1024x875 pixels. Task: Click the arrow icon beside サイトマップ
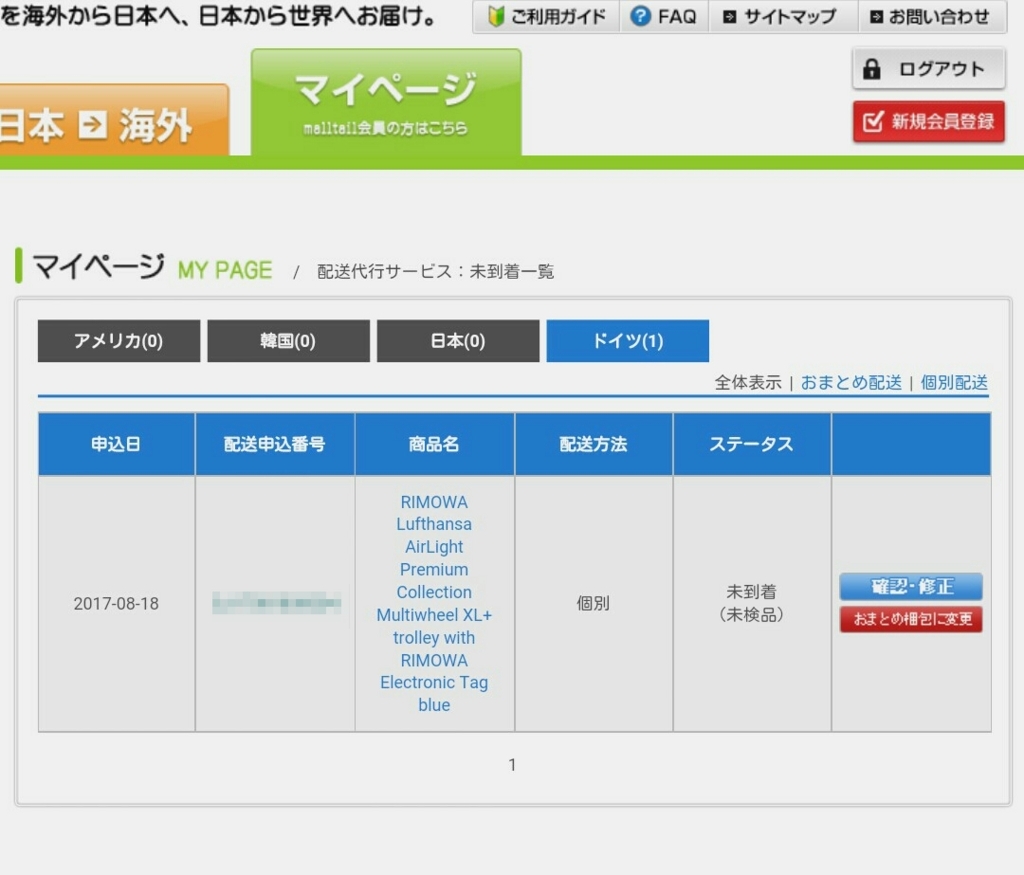[x=730, y=17]
